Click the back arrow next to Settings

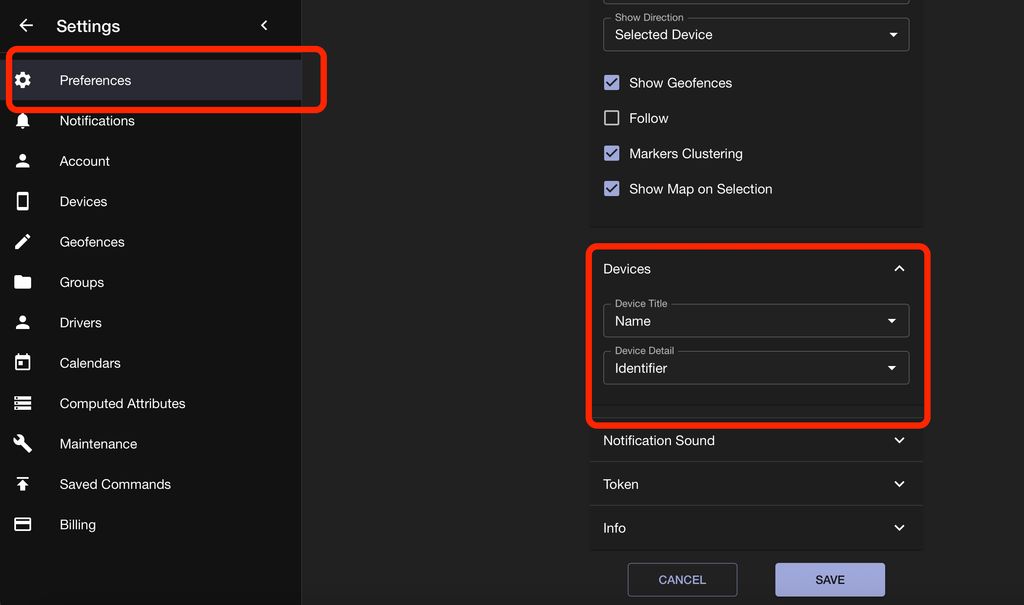tap(26, 26)
